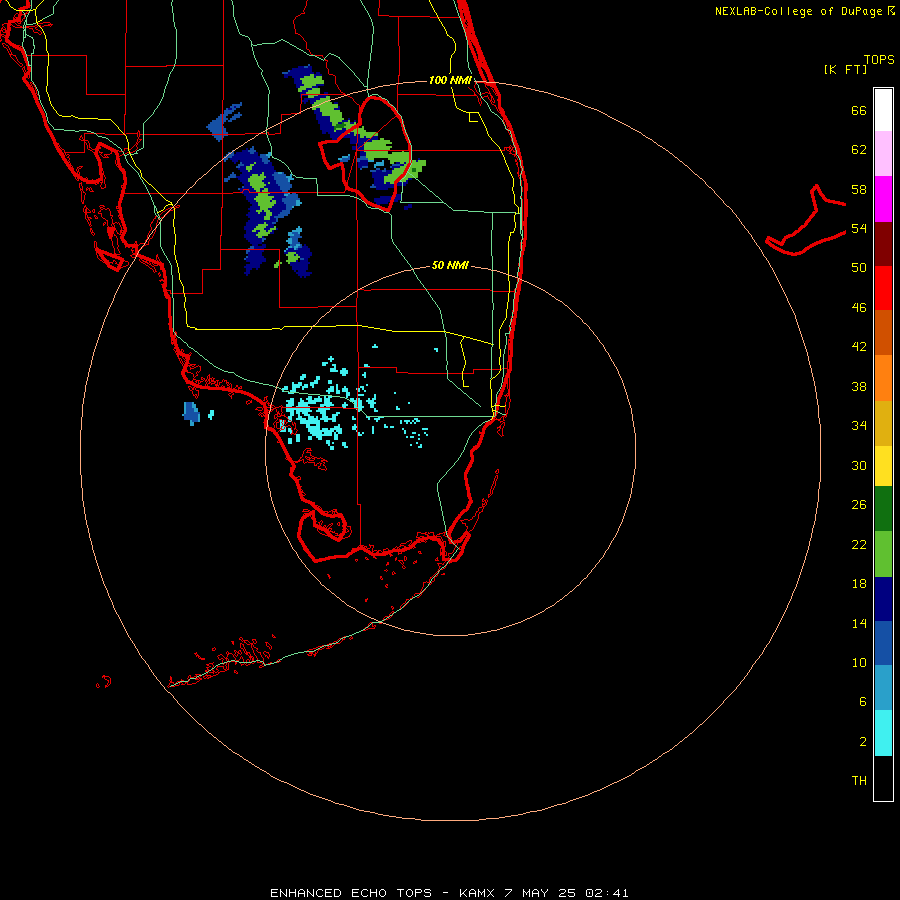This screenshot has height=900, width=900.
Task: Select the white 66 kft color swatch
Action: [883, 110]
